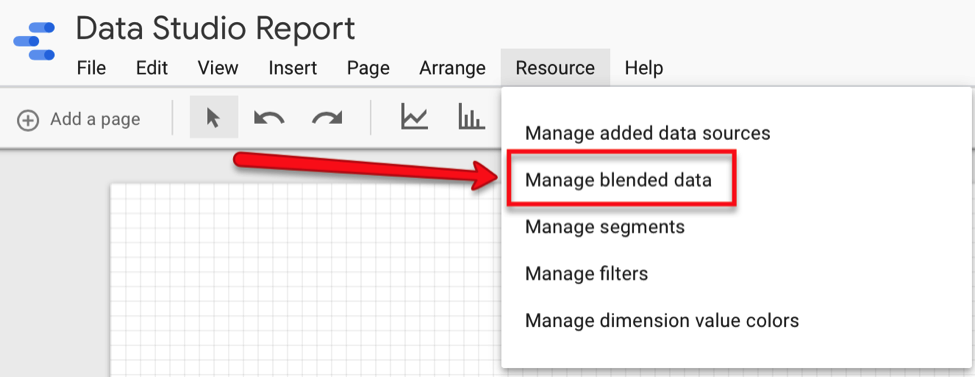Viewport: 975px width, 378px height.
Task: Open the Insert menu
Action: 293,68
